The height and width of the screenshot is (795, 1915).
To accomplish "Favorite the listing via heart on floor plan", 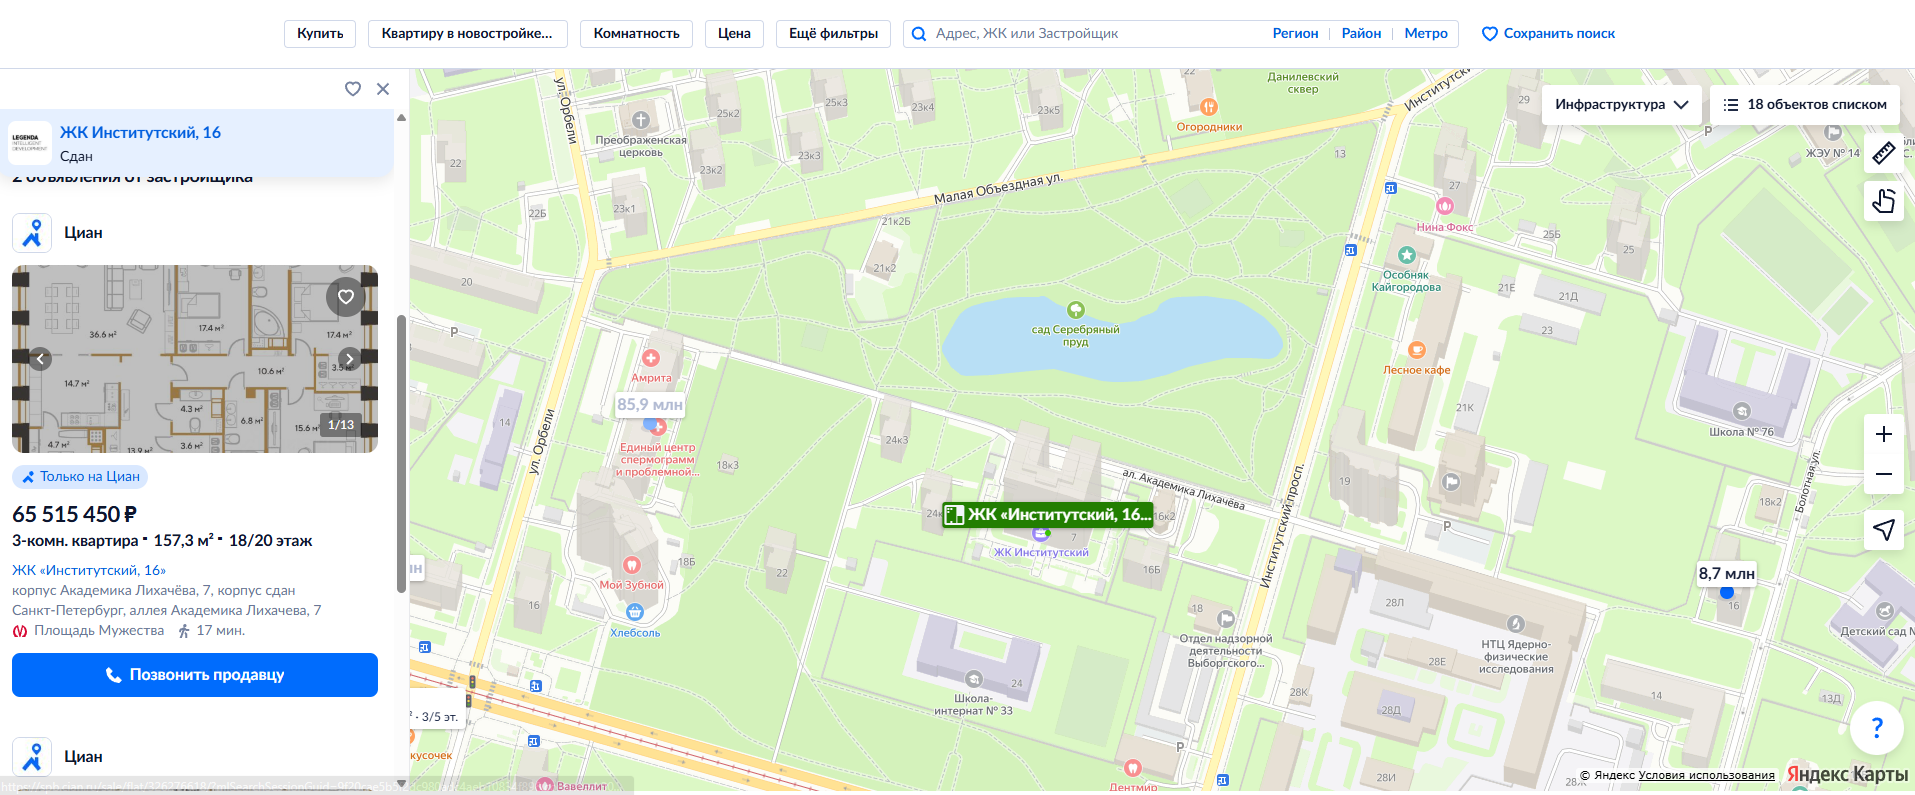I will click(x=345, y=297).
